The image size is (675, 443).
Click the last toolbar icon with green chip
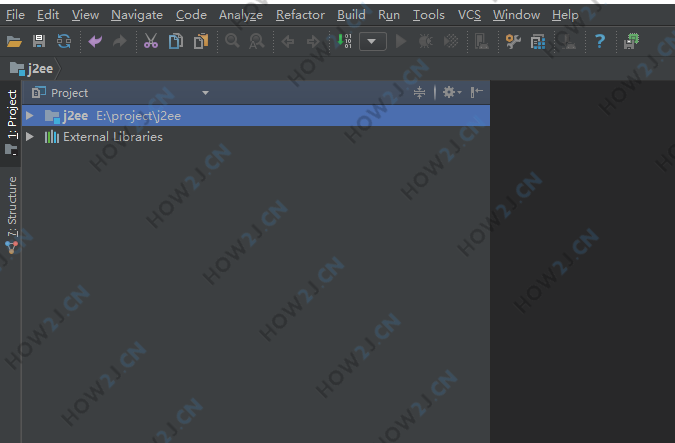(x=631, y=41)
